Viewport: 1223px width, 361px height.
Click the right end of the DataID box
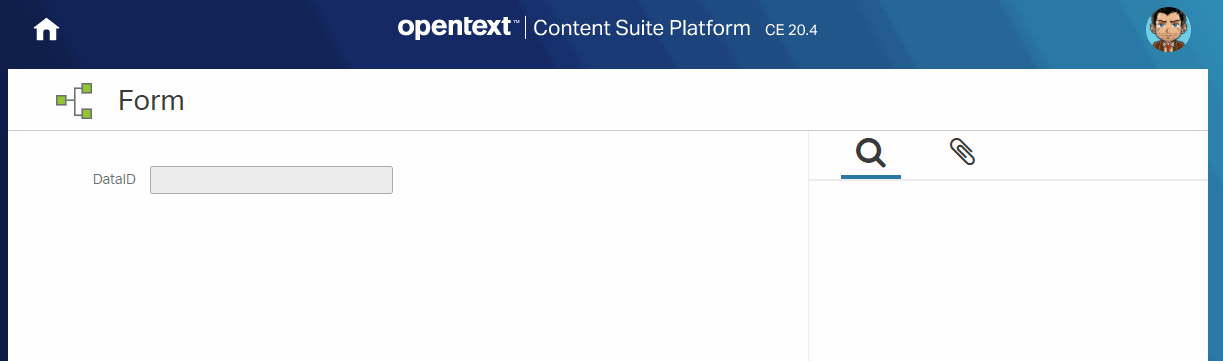pyautogui.click(x=385, y=180)
